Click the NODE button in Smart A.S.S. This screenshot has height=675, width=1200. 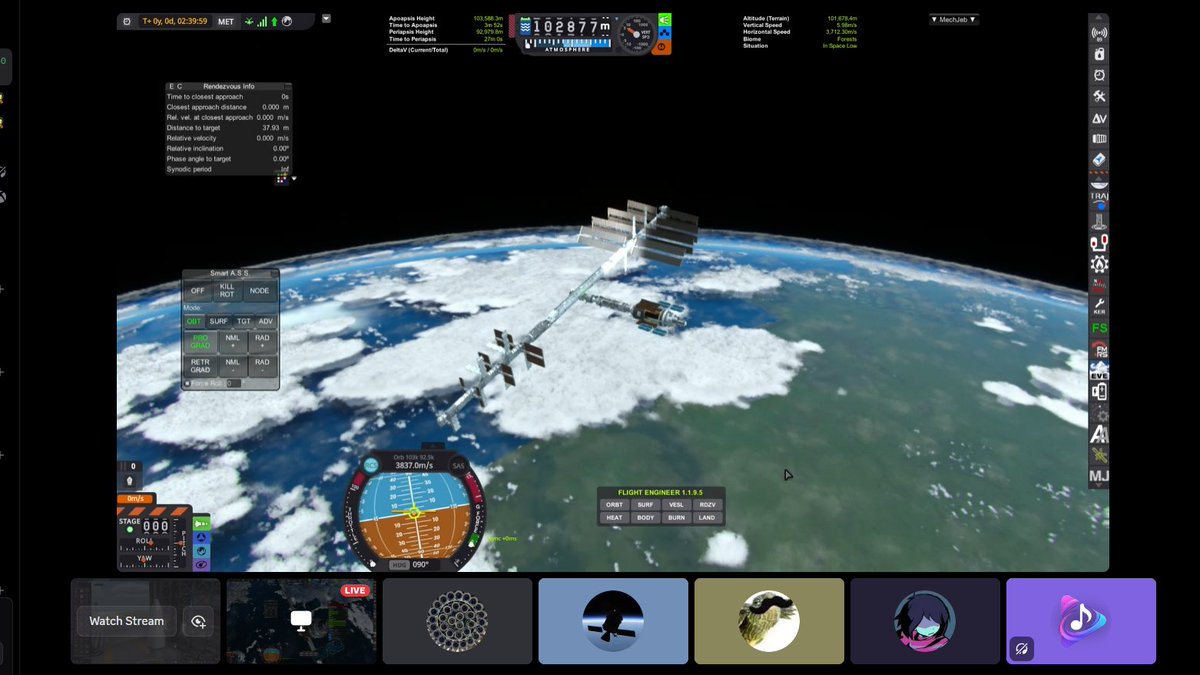click(x=259, y=291)
